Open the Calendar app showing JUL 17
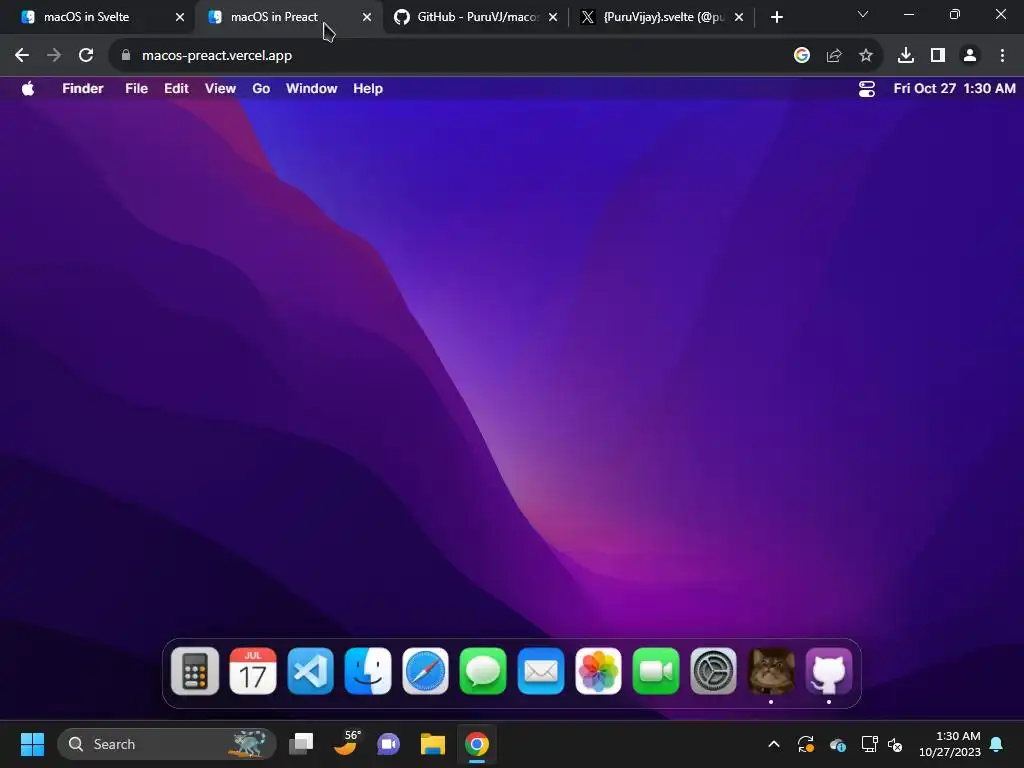Image resolution: width=1024 pixels, height=768 pixels. pyautogui.click(x=253, y=671)
